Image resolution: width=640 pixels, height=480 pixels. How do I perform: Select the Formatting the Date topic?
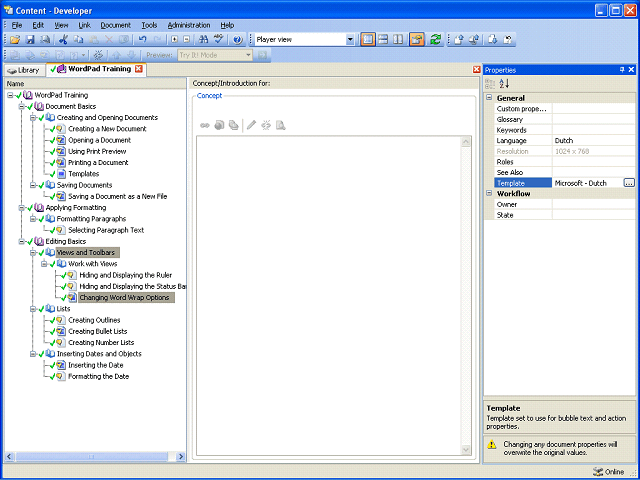point(98,376)
